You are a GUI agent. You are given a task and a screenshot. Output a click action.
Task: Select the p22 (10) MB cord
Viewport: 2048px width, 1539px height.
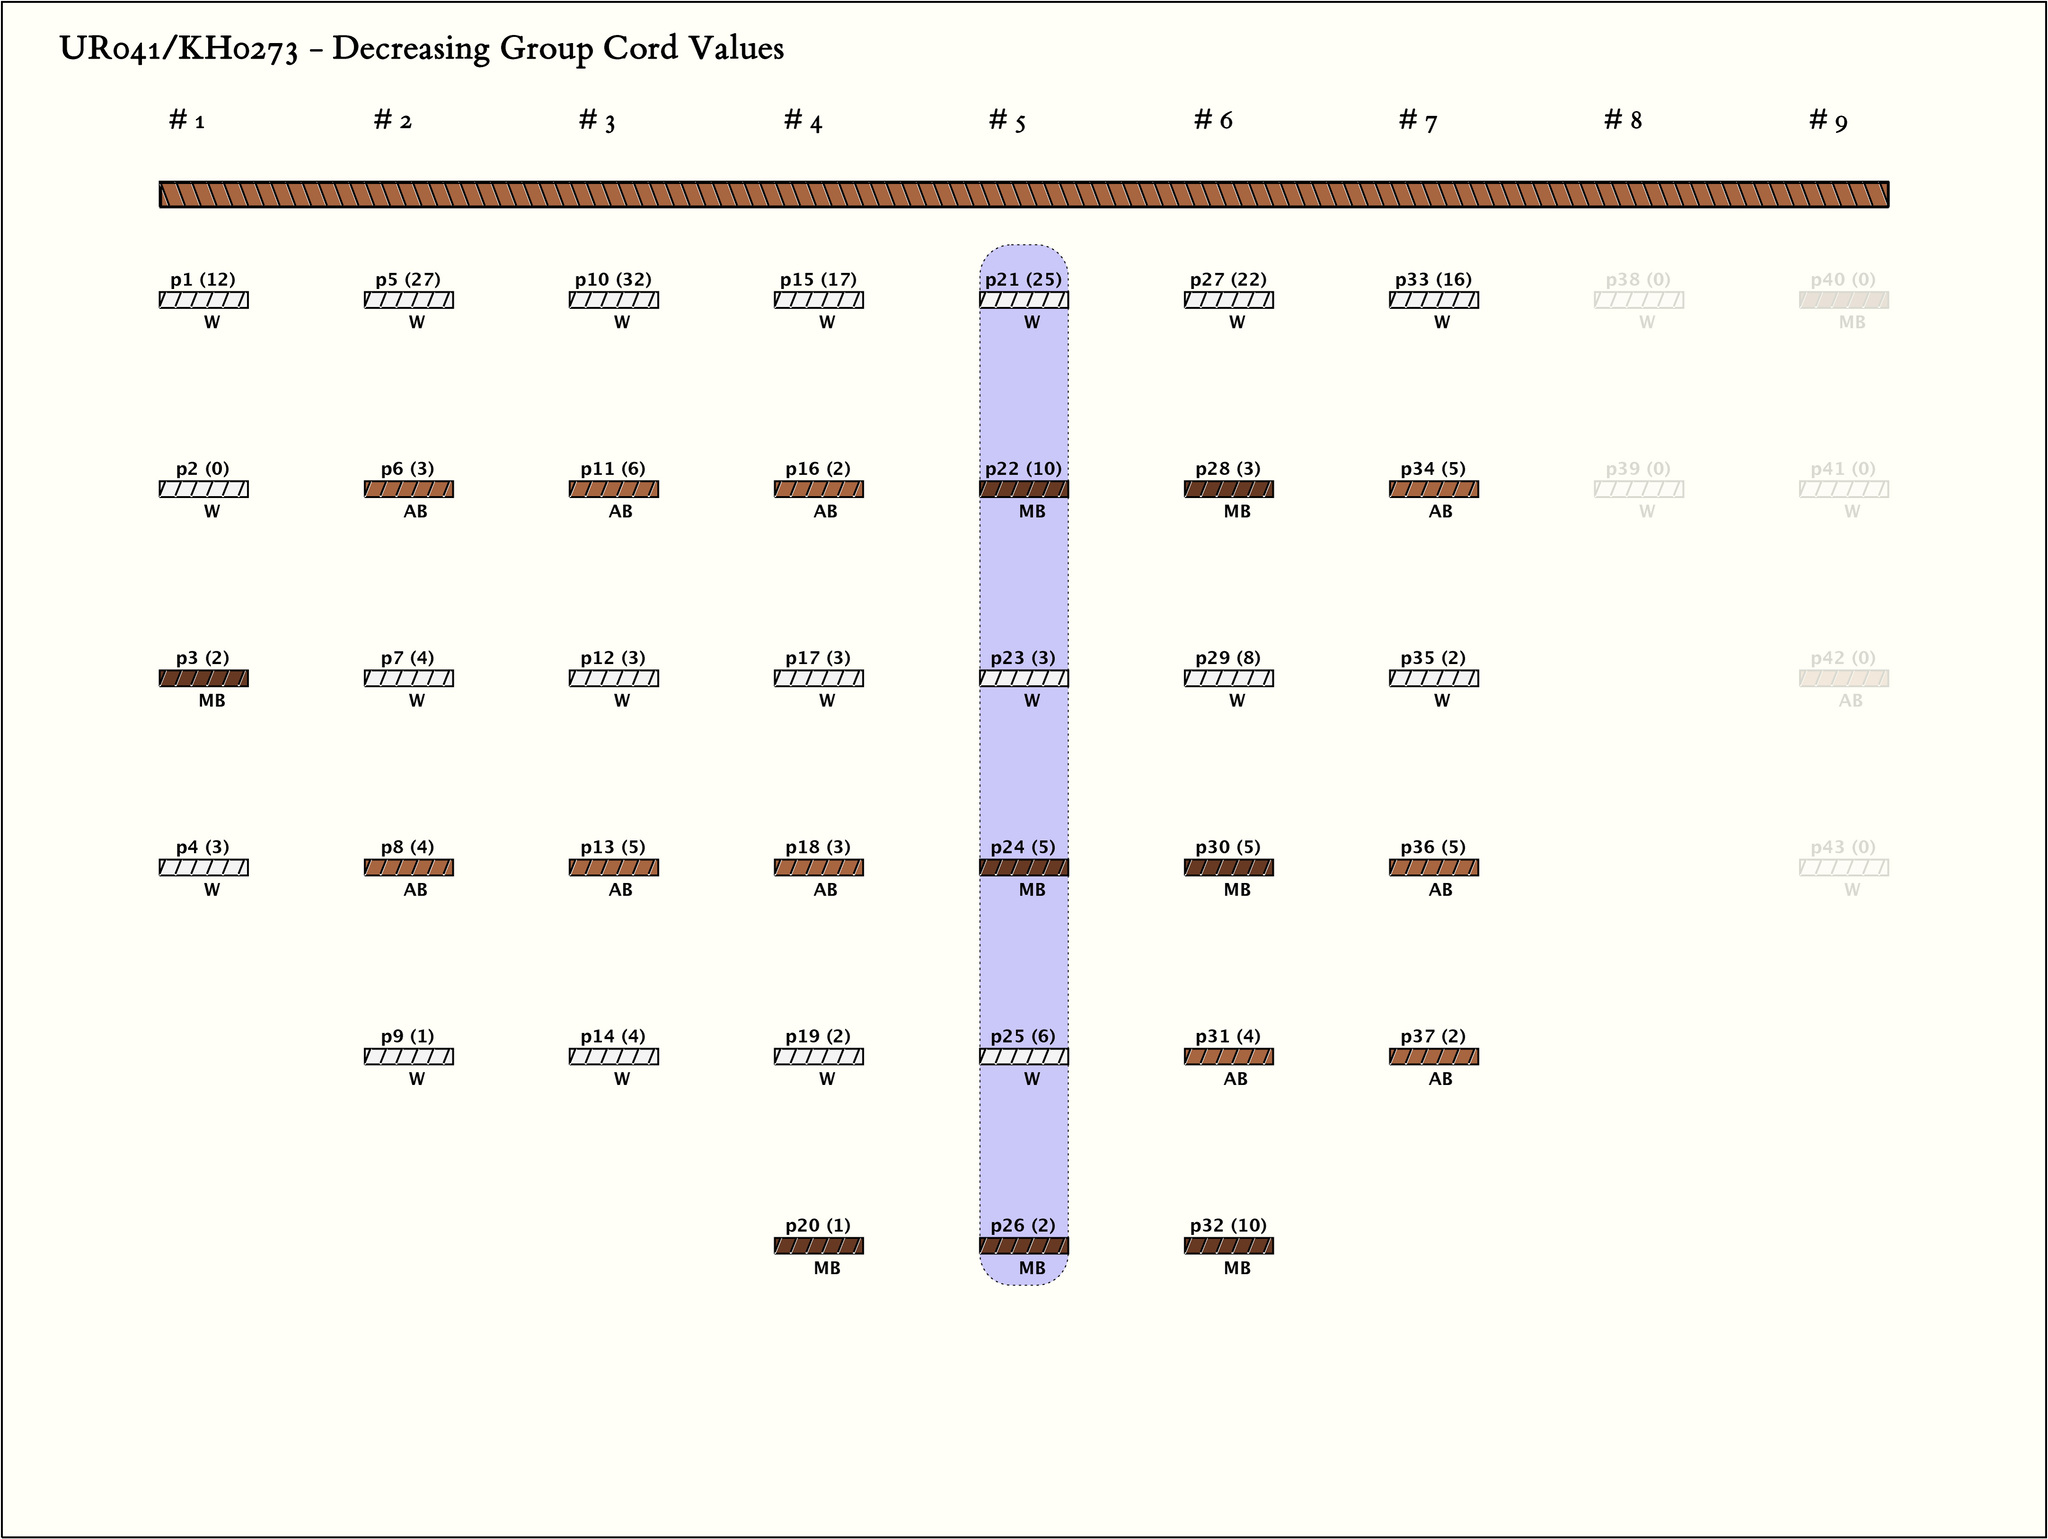pos(1023,489)
